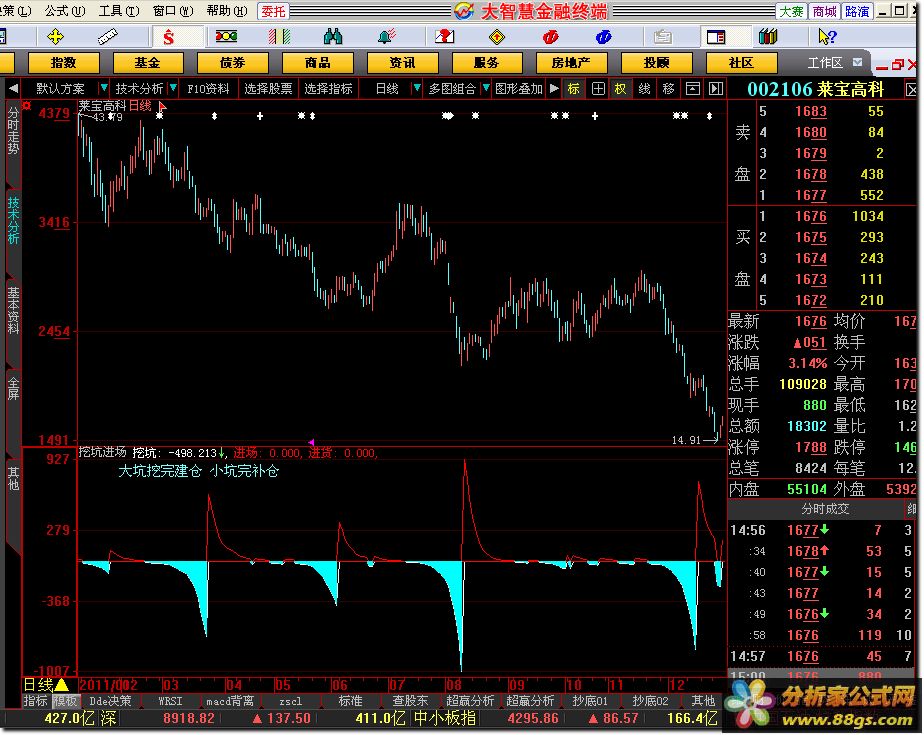Image resolution: width=924 pixels, height=735 pixels.
Task: Open the 工具 menu
Action: point(120,11)
